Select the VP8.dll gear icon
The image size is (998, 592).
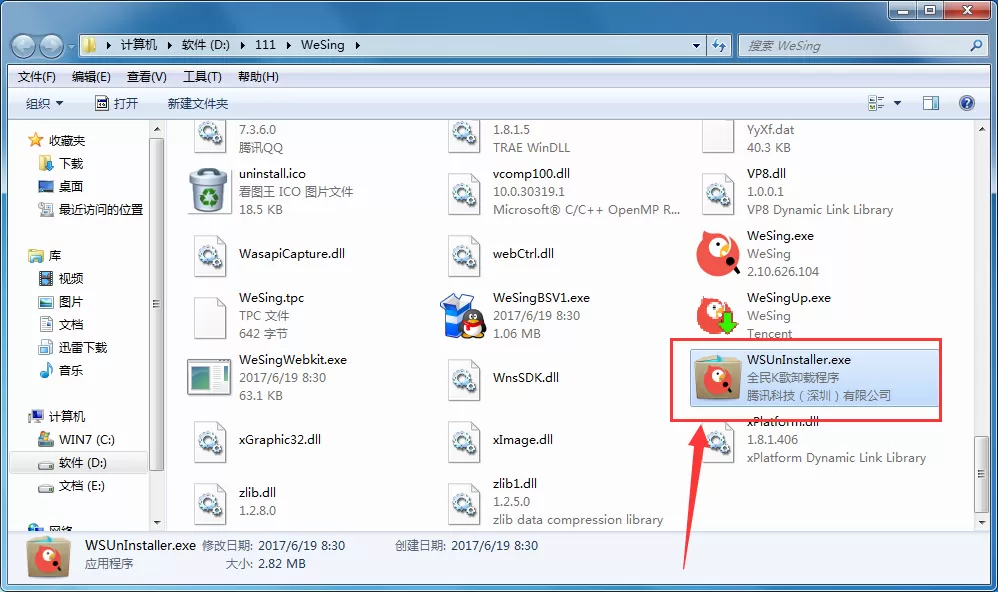coord(718,194)
